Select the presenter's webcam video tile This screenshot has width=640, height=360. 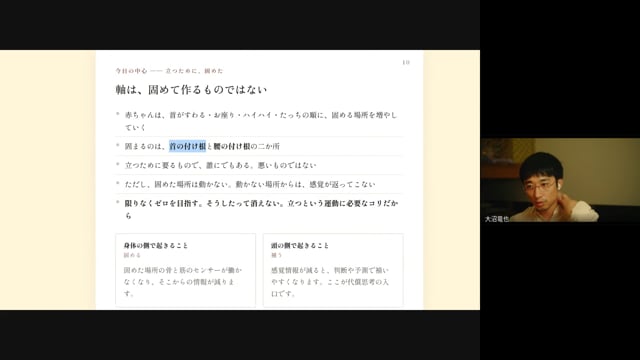point(560,180)
